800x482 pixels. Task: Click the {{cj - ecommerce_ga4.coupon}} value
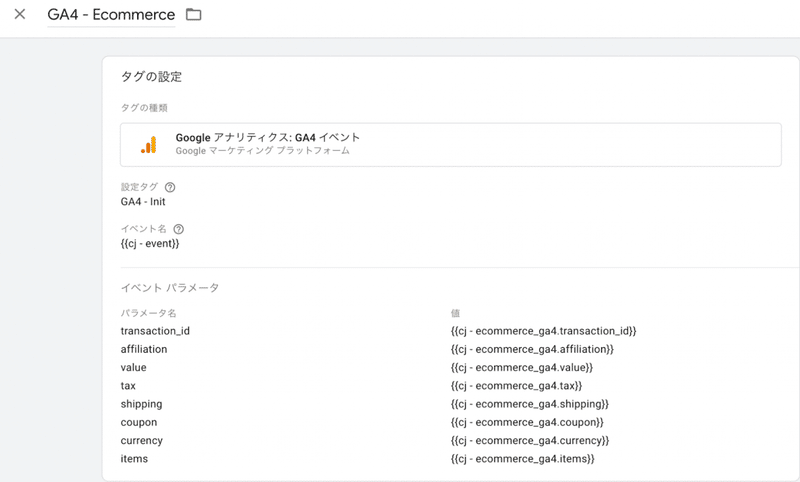pyautogui.click(x=527, y=422)
